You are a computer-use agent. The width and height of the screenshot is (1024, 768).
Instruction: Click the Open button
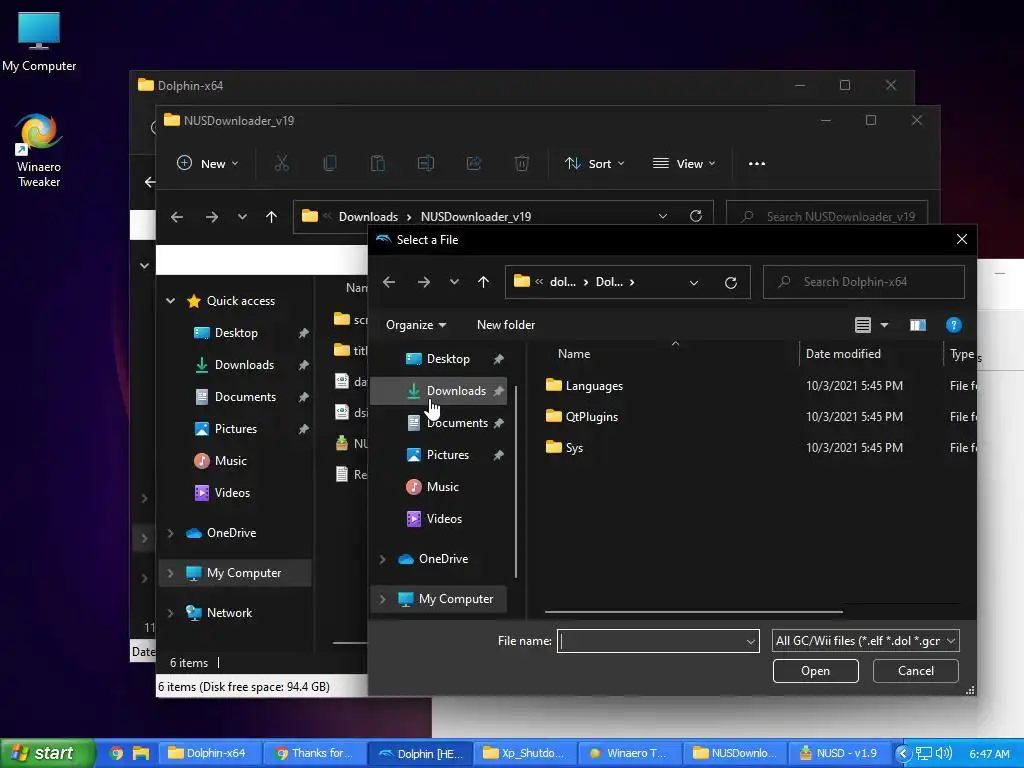(x=816, y=671)
